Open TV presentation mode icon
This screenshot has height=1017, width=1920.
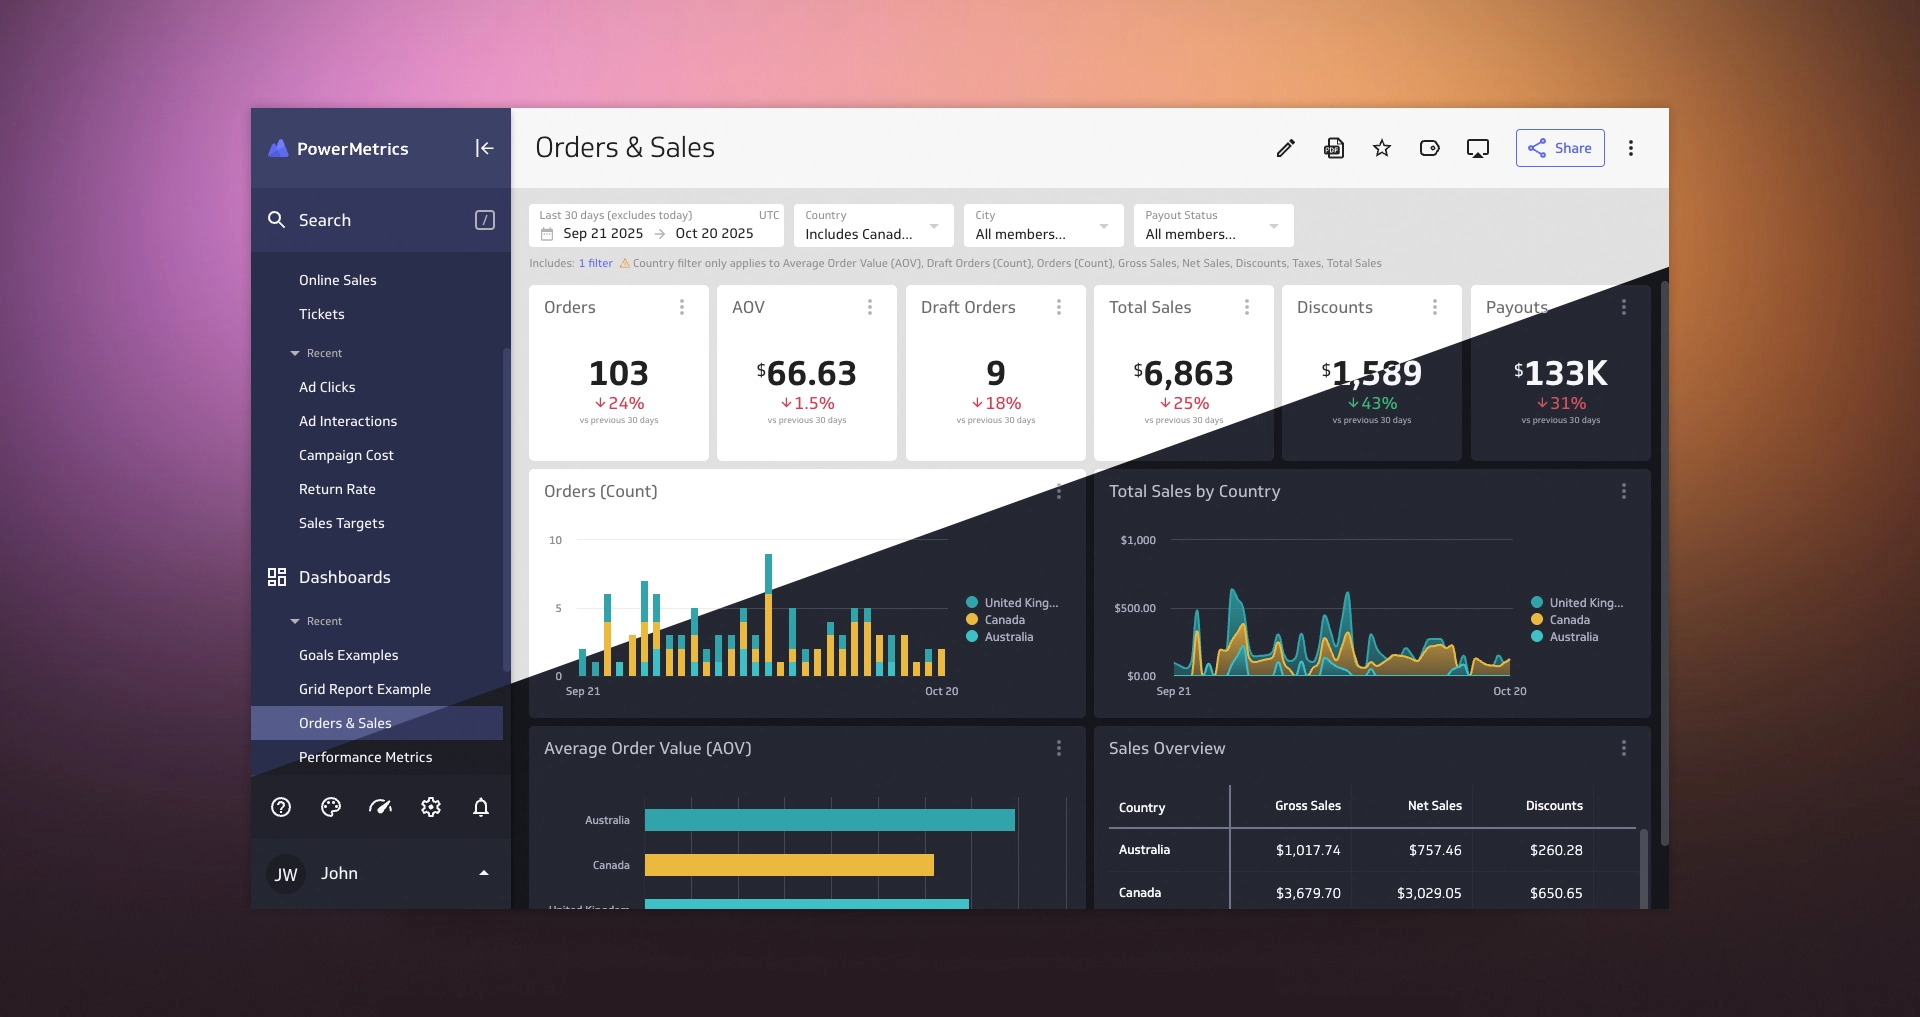tap(1478, 148)
